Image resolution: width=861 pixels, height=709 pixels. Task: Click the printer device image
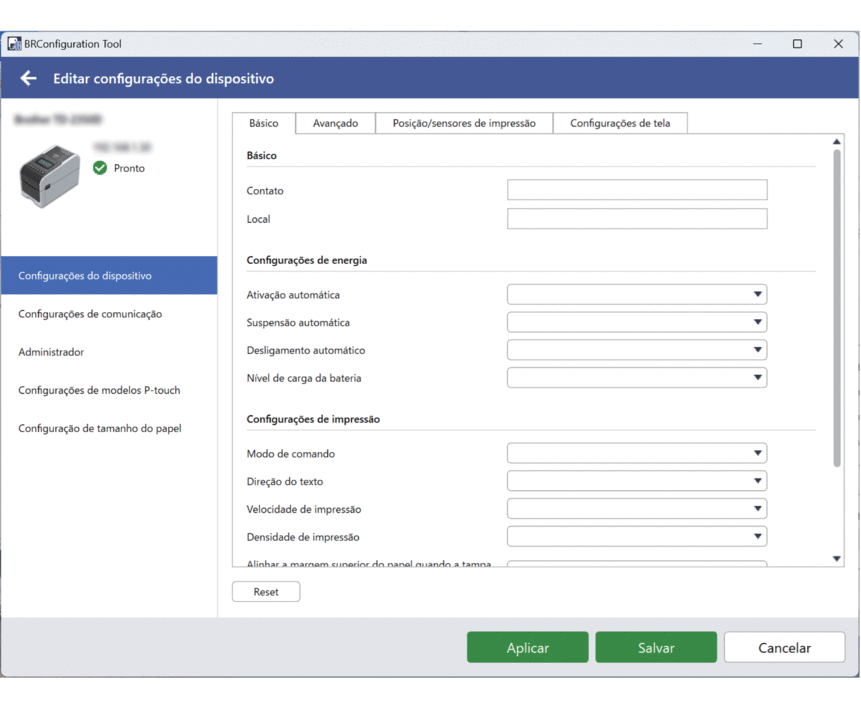pos(50,176)
